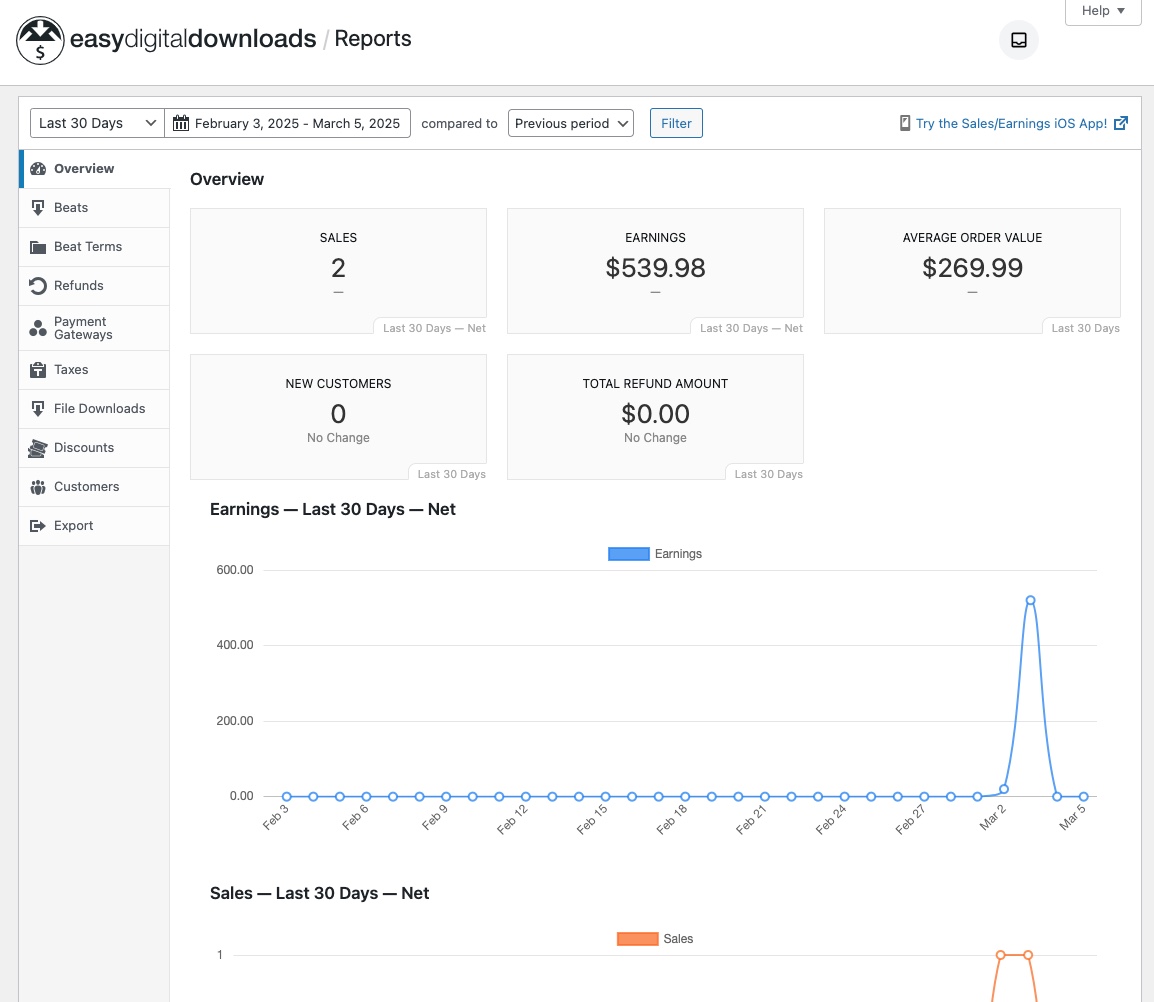
Task: Click the Average Order Value $269.99 tile
Action: click(972, 271)
